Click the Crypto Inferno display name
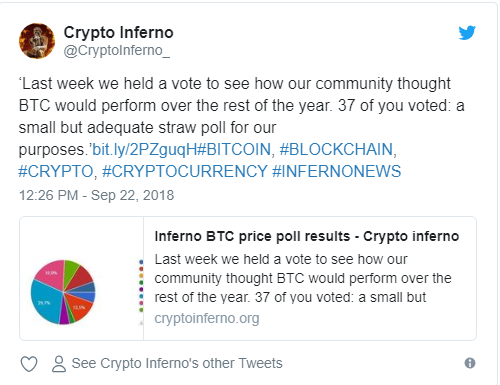 pos(119,33)
